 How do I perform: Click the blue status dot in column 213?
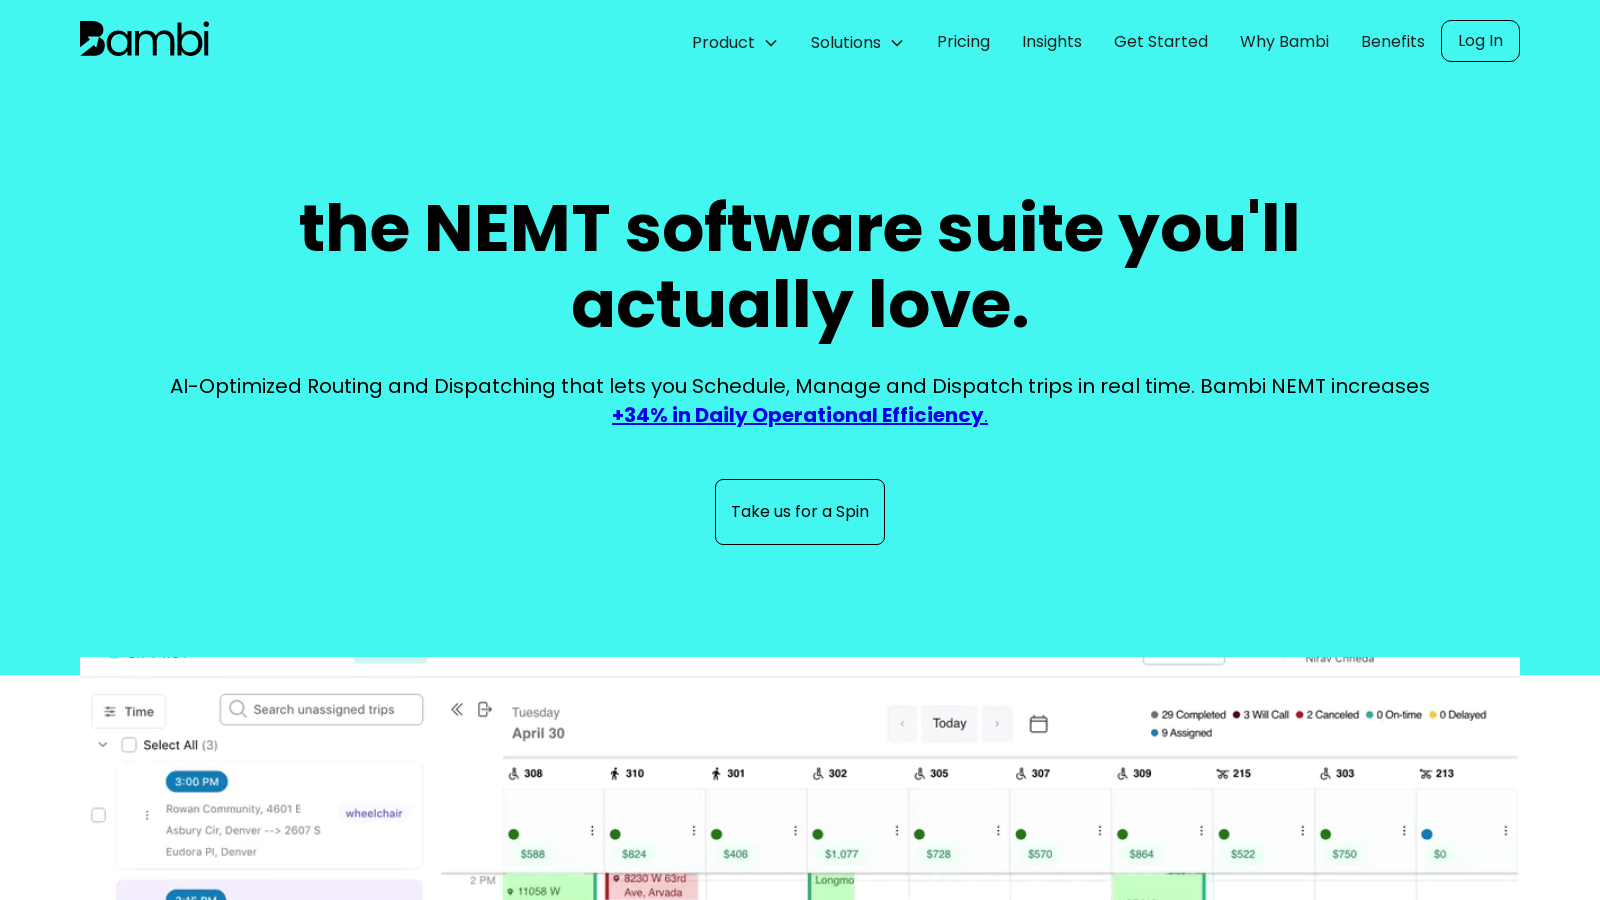[1427, 834]
